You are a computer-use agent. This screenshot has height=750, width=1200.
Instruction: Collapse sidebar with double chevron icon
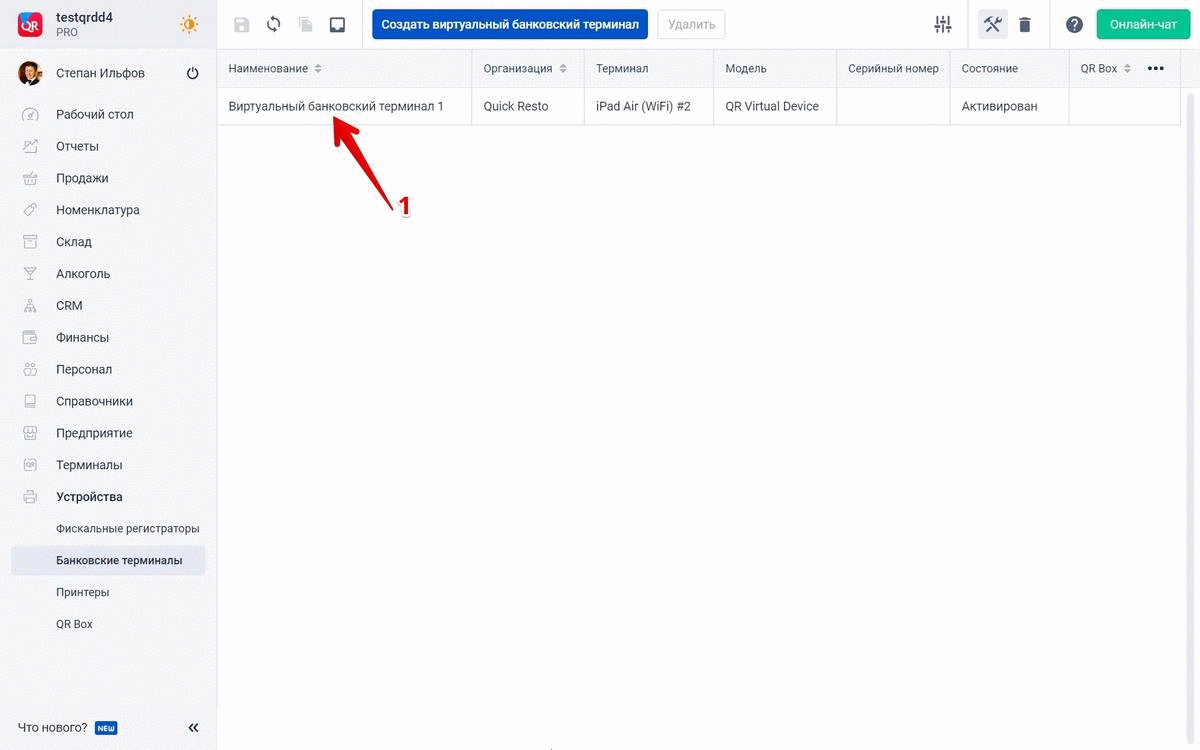tap(193, 728)
